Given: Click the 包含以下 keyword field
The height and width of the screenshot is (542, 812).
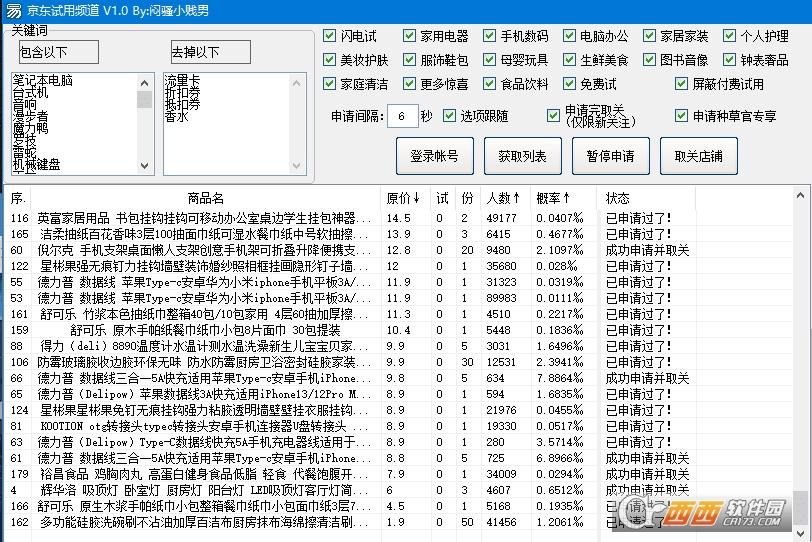Looking at the screenshot, I should point(58,52).
